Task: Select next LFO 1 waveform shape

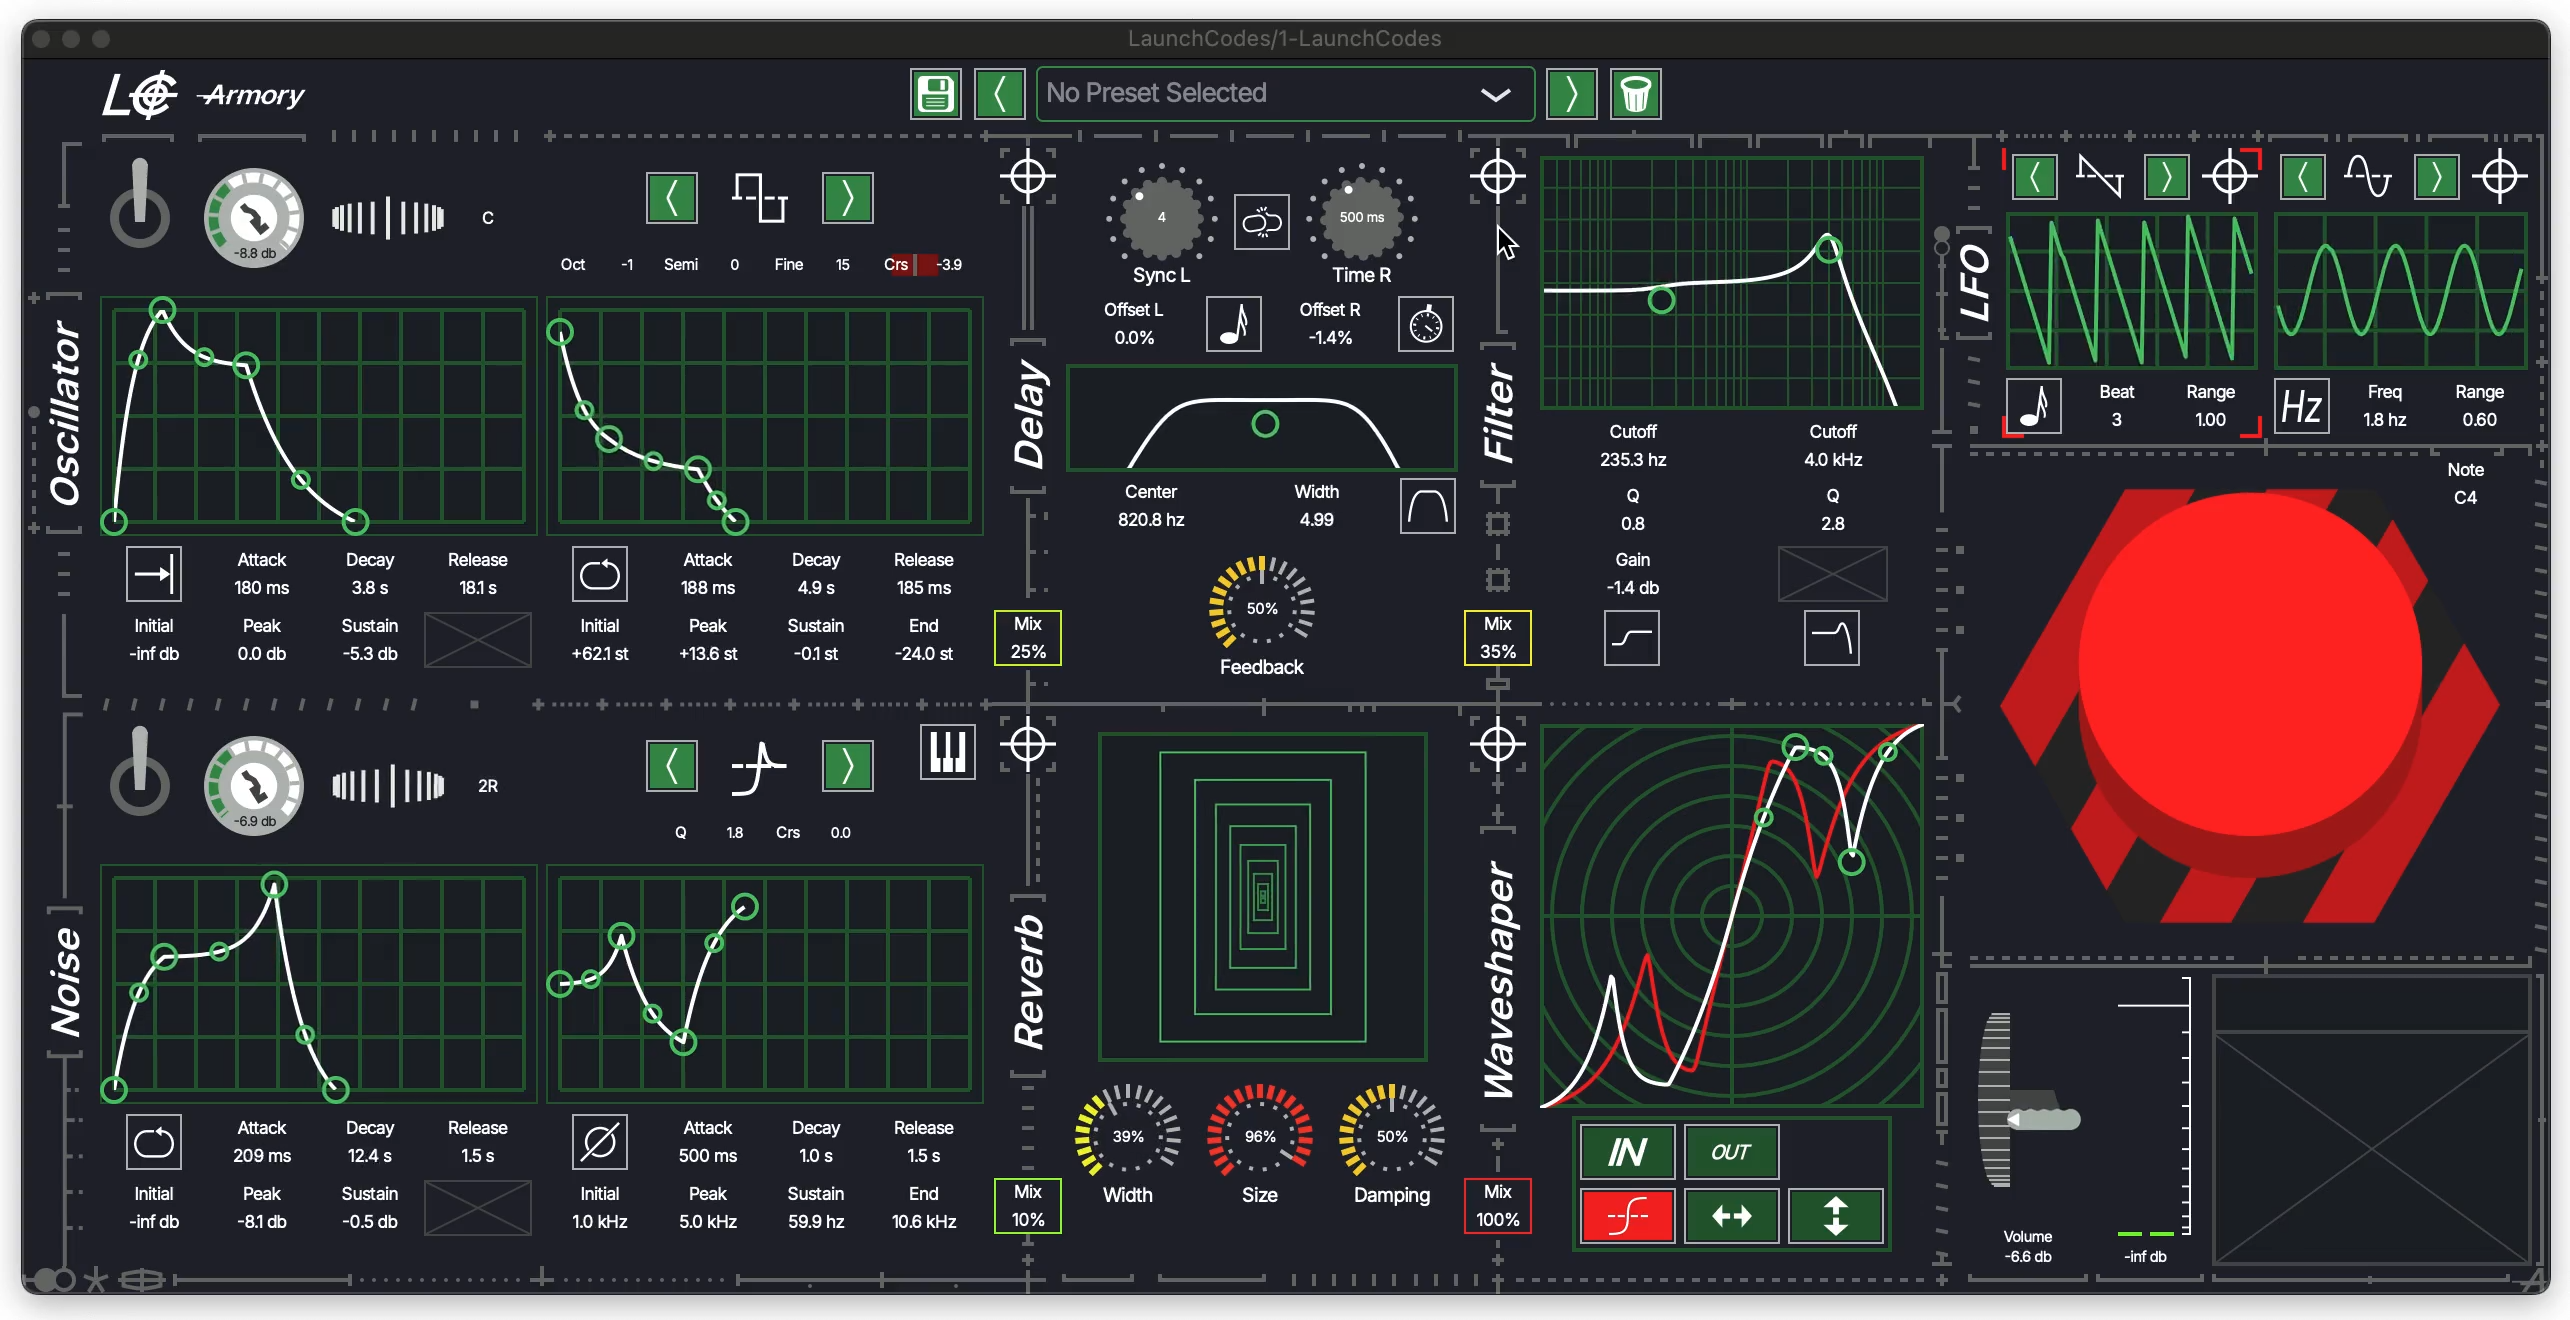Action: [x=2166, y=178]
